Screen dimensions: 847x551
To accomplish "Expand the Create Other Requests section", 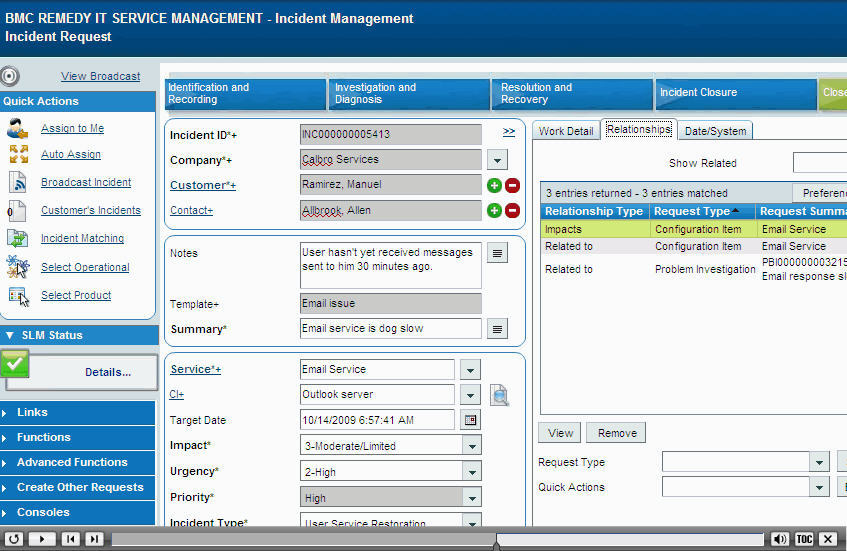I will pos(78,487).
